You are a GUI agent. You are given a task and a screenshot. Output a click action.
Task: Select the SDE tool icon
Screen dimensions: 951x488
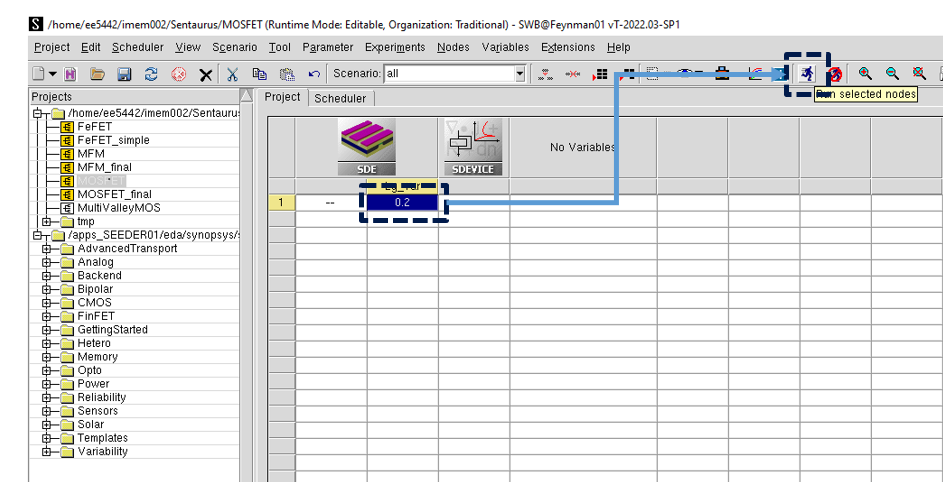pyautogui.click(x=366, y=147)
